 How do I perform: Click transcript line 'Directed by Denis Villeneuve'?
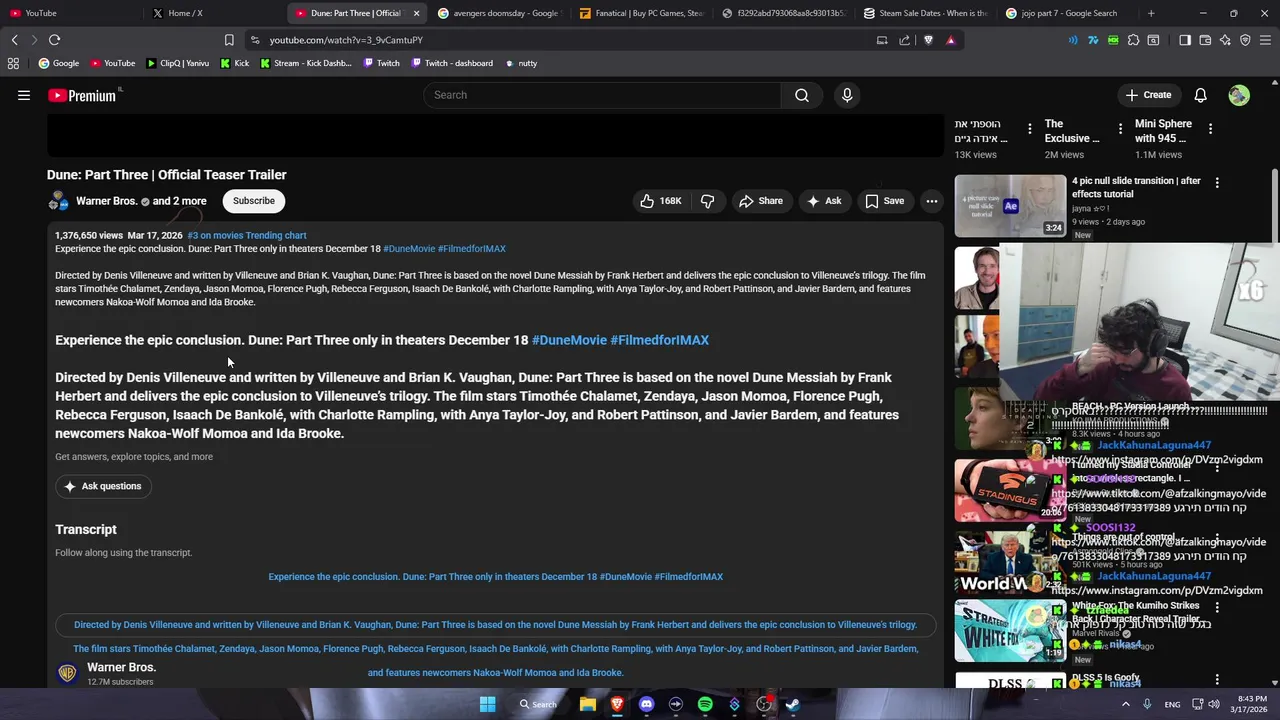point(496,625)
